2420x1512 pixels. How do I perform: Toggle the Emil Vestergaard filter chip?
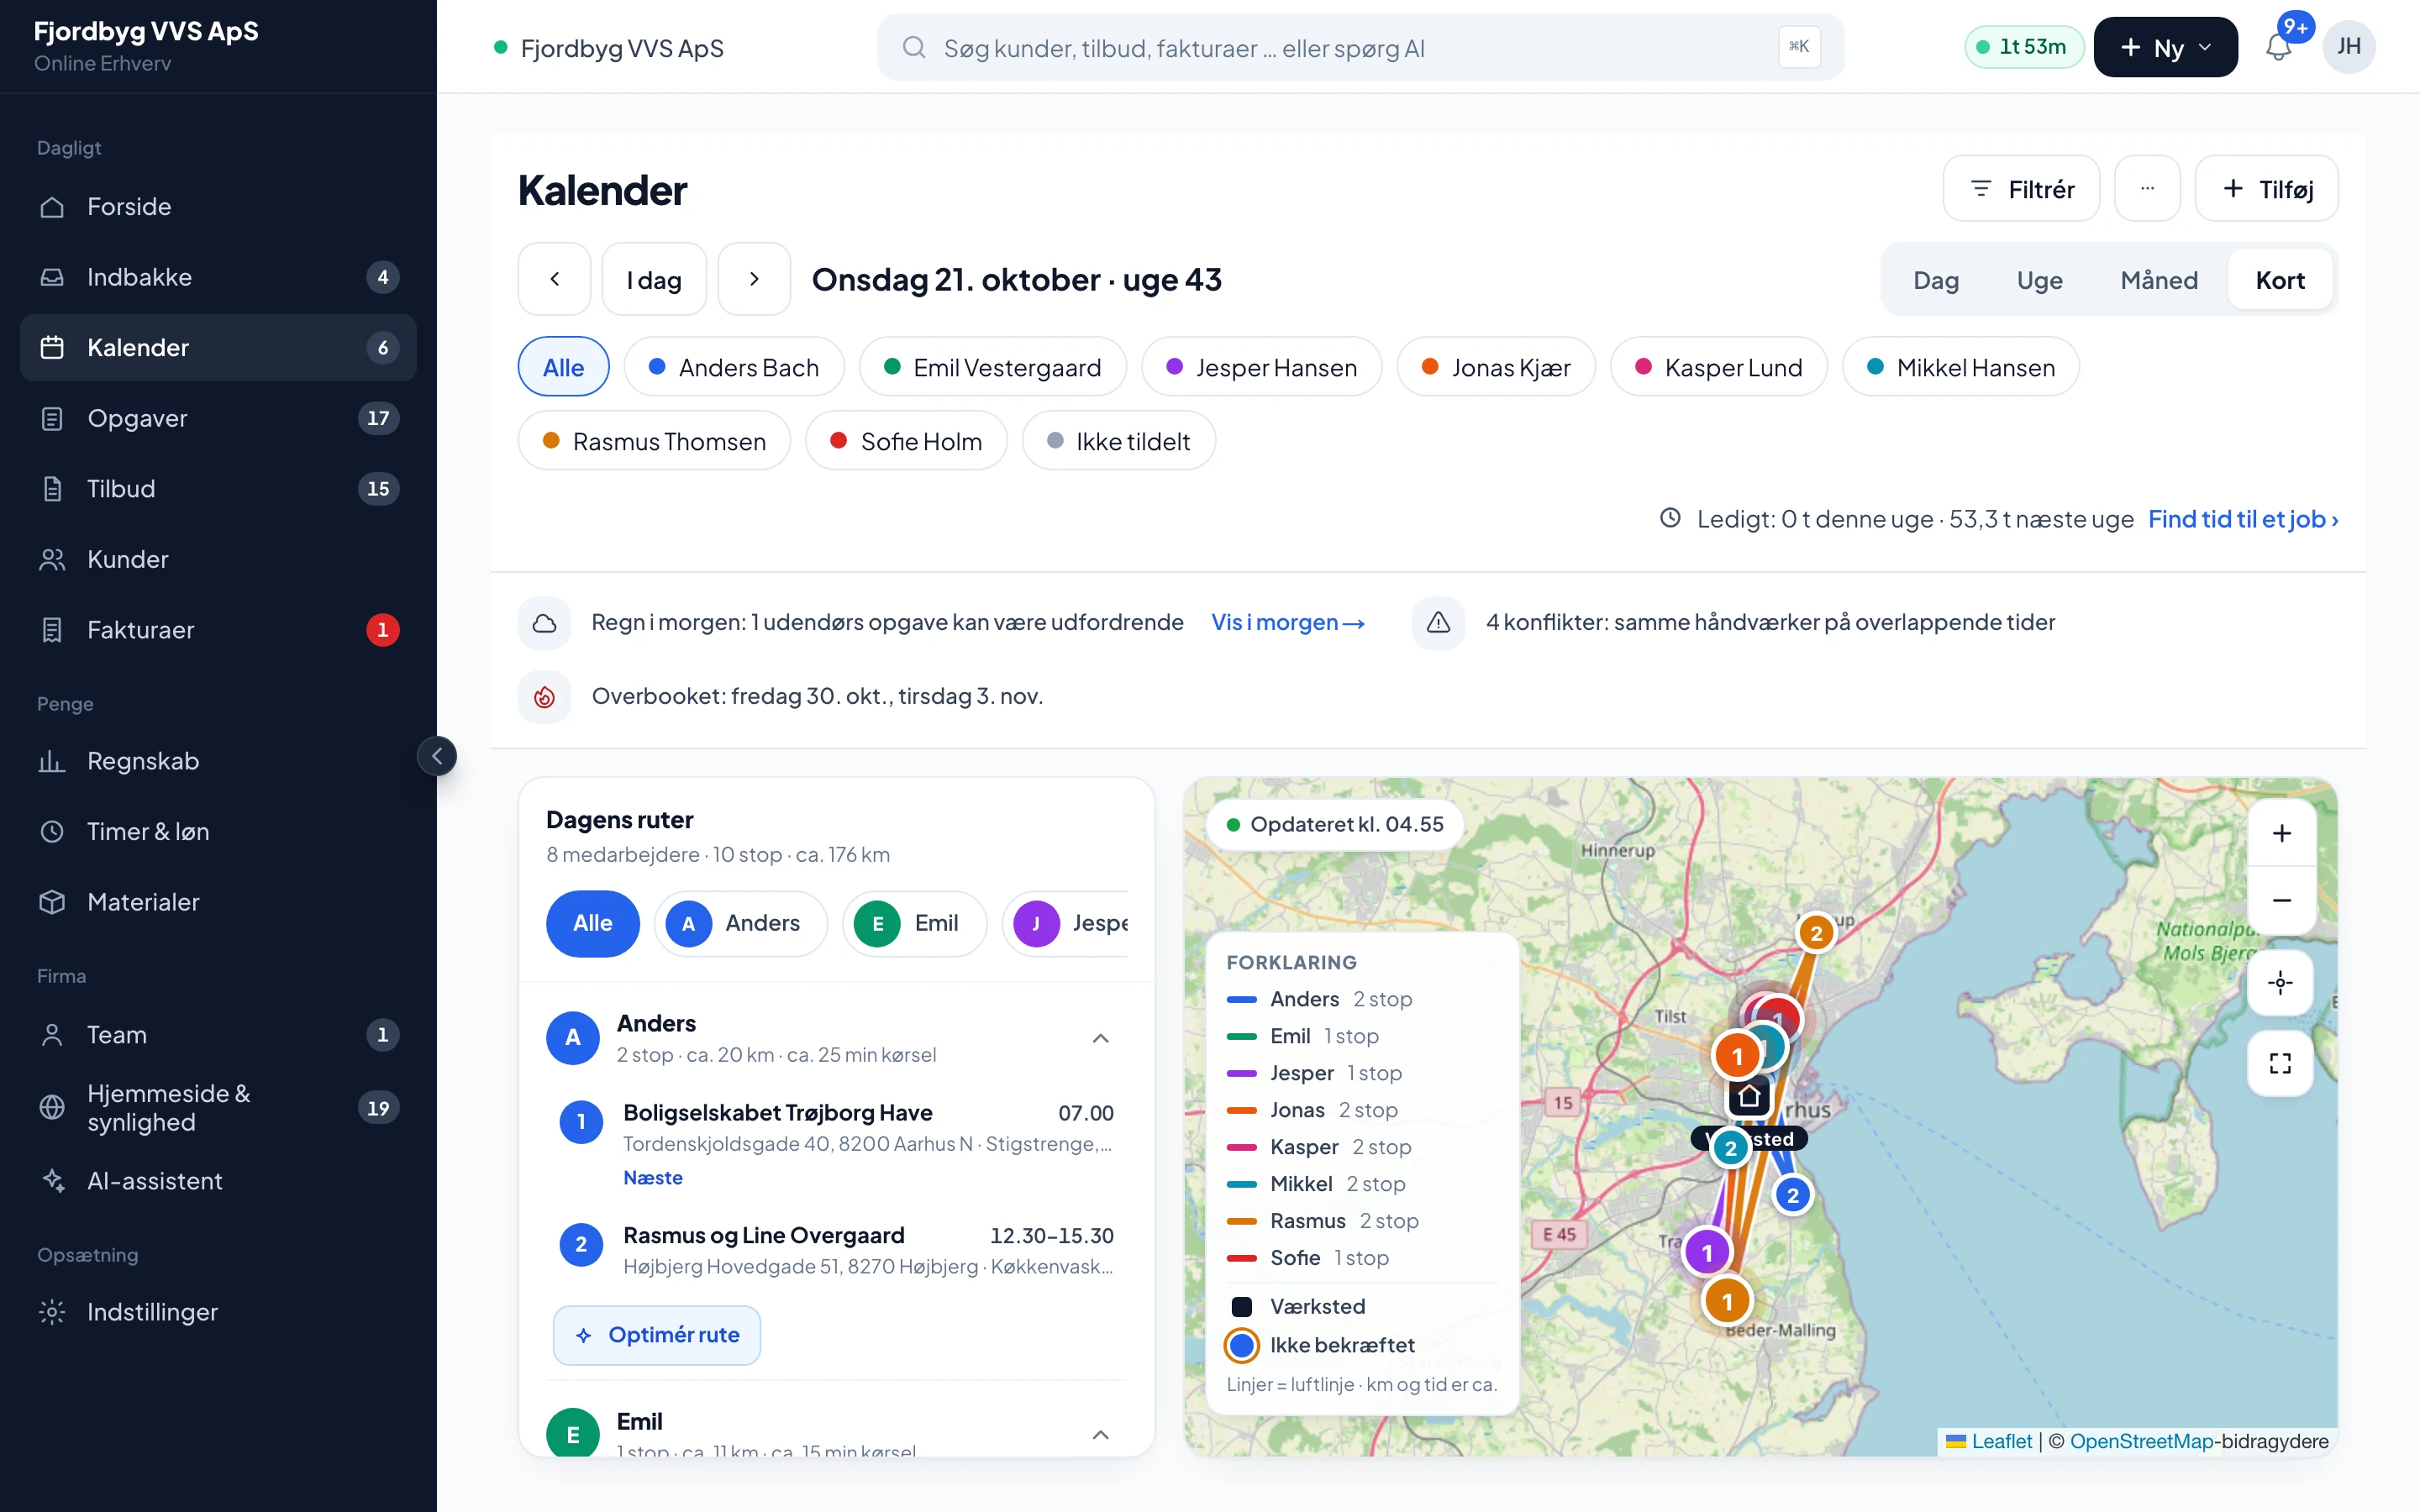tap(992, 367)
